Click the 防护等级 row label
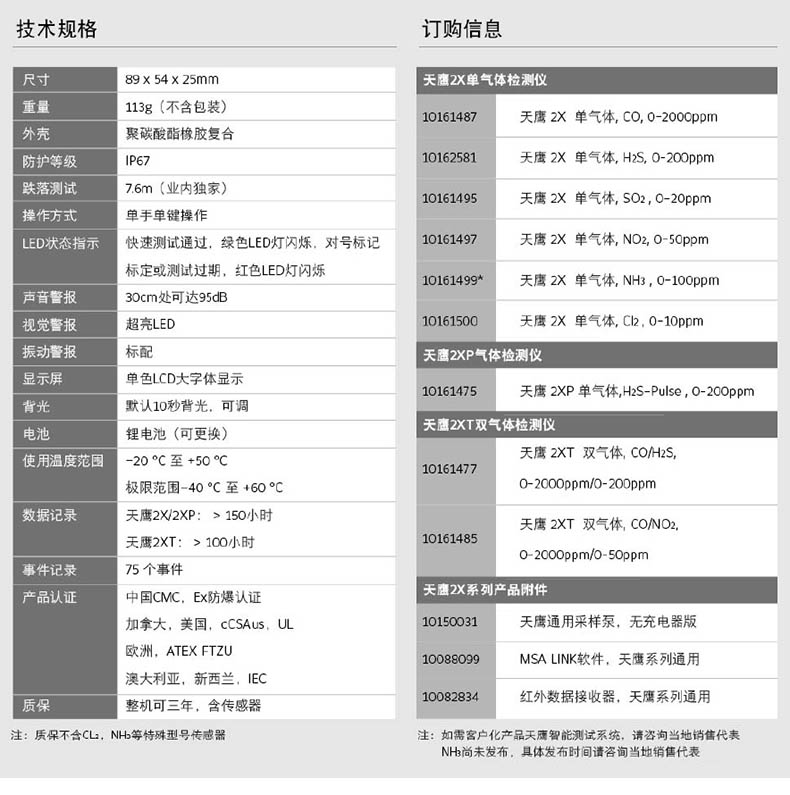790x795 pixels. coord(50,161)
